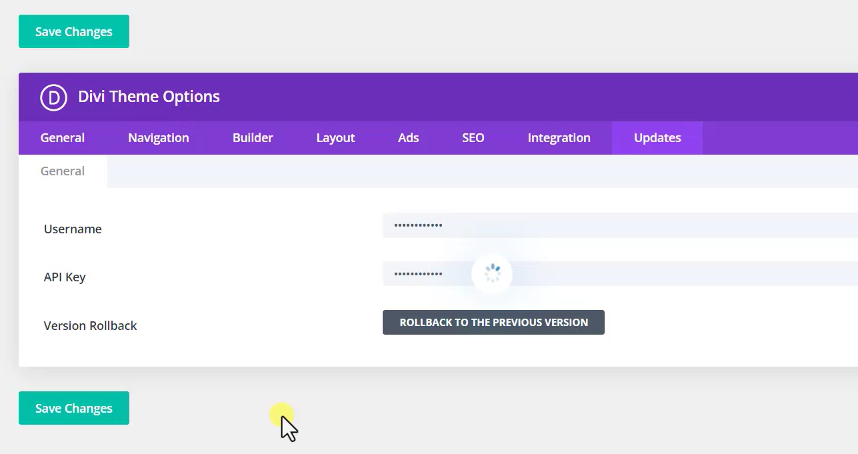Switch to the Integration tab

tap(559, 138)
